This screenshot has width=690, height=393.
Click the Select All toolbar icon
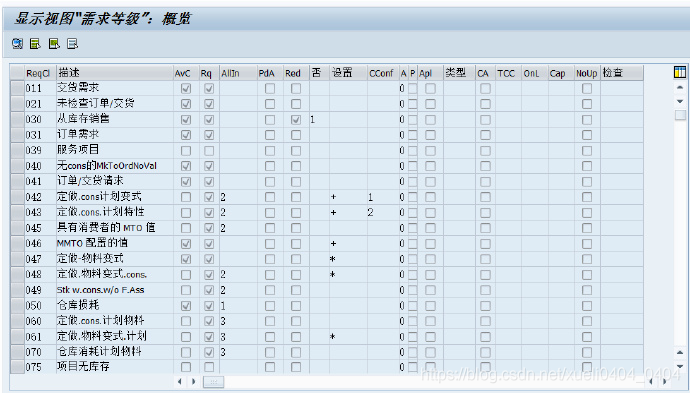[x=35, y=44]
